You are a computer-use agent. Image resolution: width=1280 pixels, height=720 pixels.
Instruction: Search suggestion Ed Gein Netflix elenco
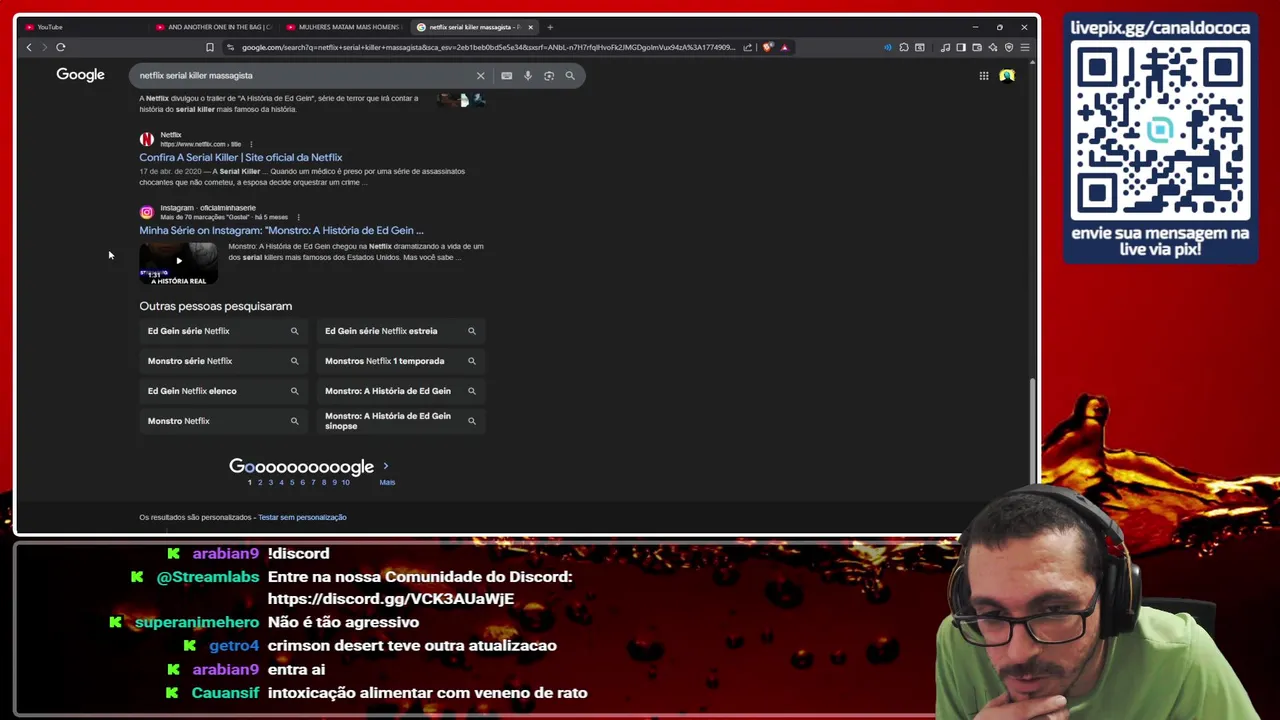[x=222, y=391]
